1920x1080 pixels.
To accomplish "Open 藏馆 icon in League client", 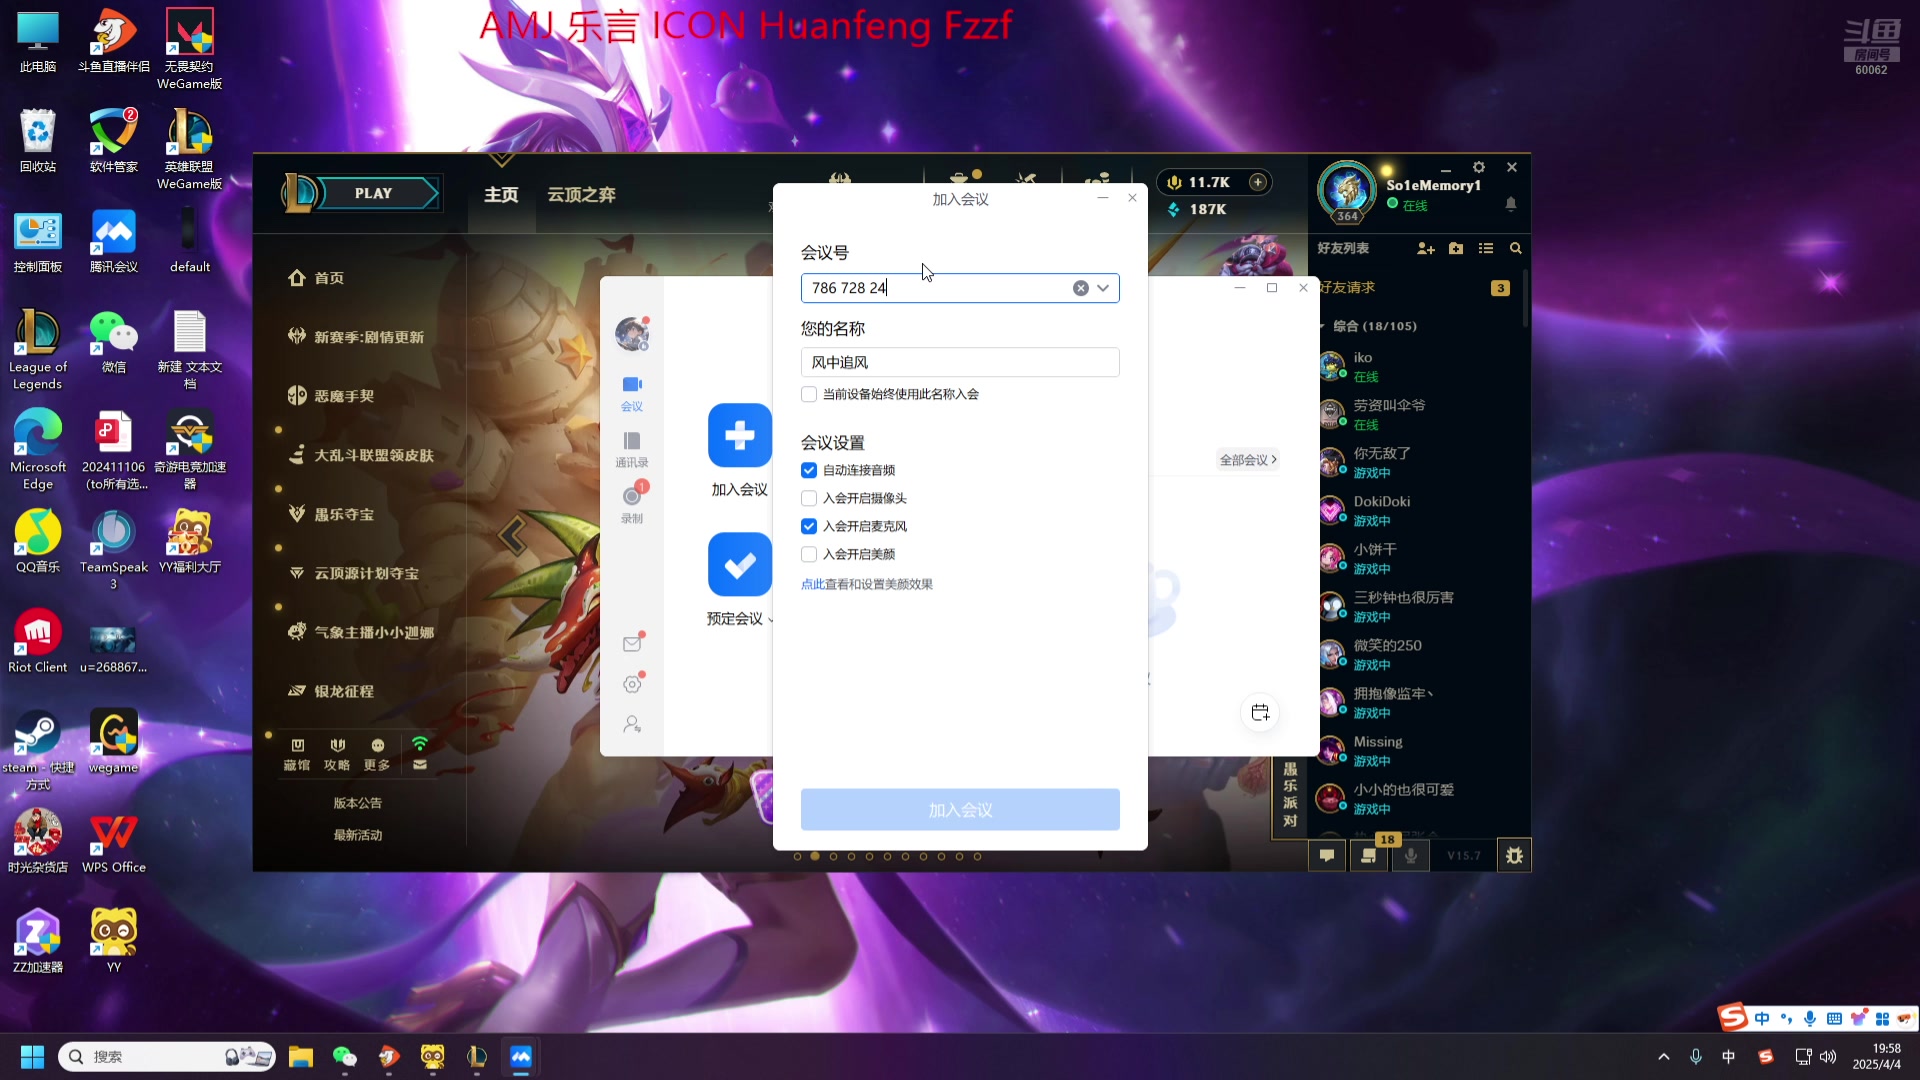I will point(297,755).
